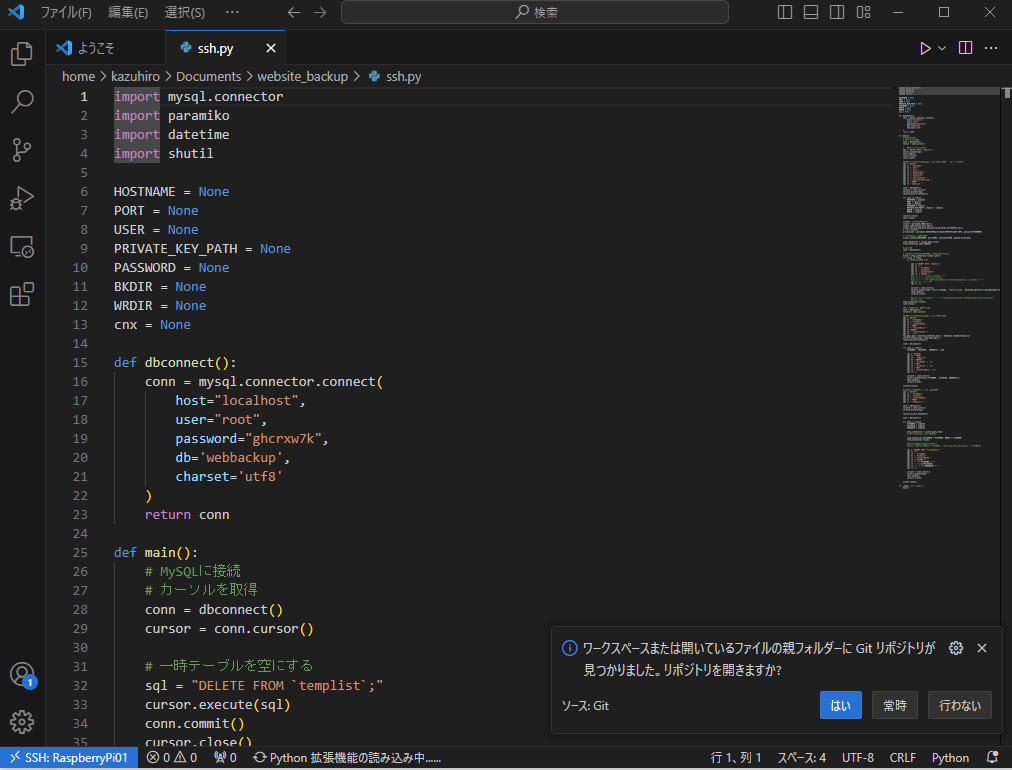This screenshot has width=1012, height=770.
Task: Open the Explorer view in activity bar
Action: coord(22,54)
